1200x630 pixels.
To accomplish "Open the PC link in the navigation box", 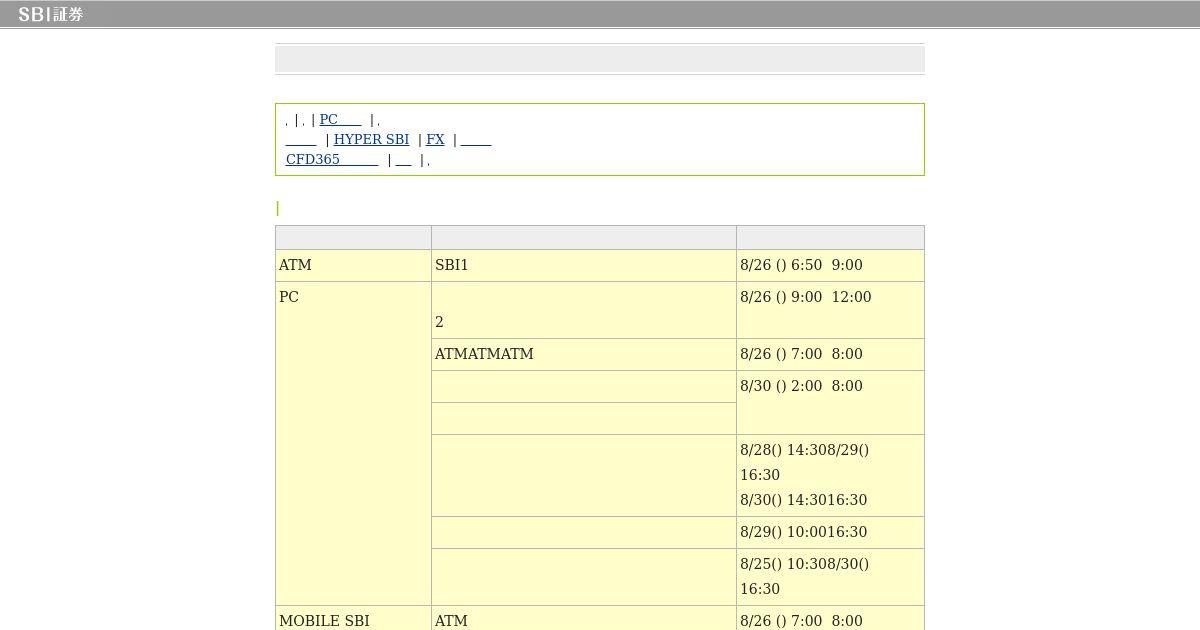I will coord(340,119).
